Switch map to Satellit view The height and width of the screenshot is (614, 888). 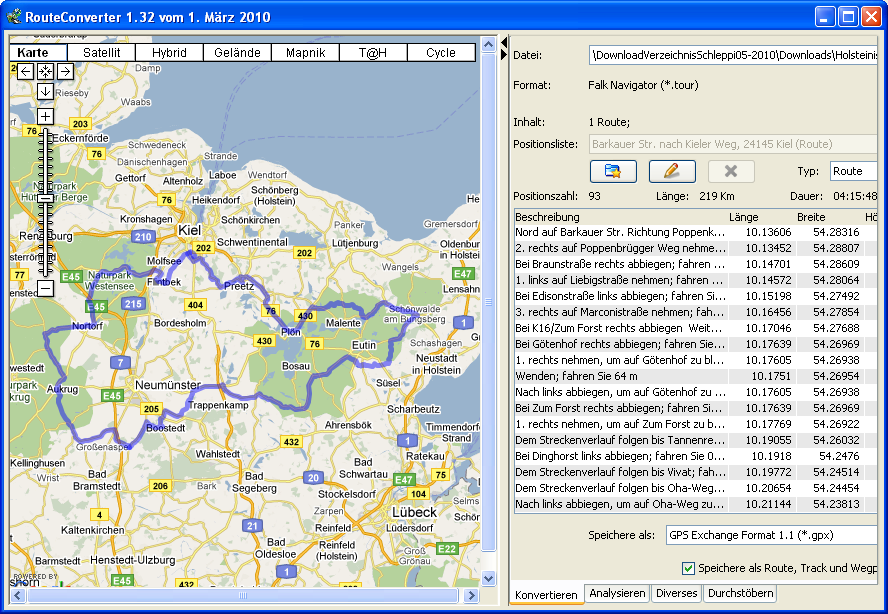[101, 53]
